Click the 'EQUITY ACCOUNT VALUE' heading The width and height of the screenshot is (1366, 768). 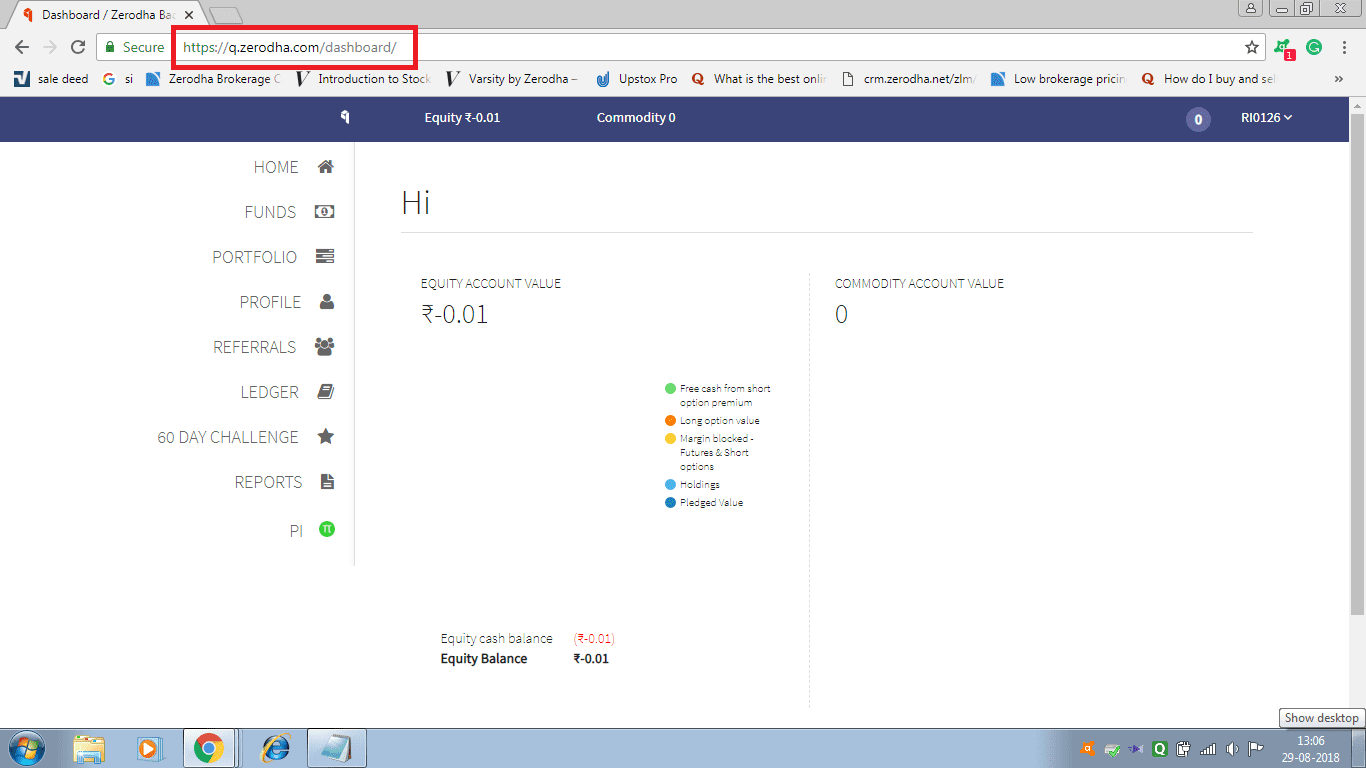[491, 284]
